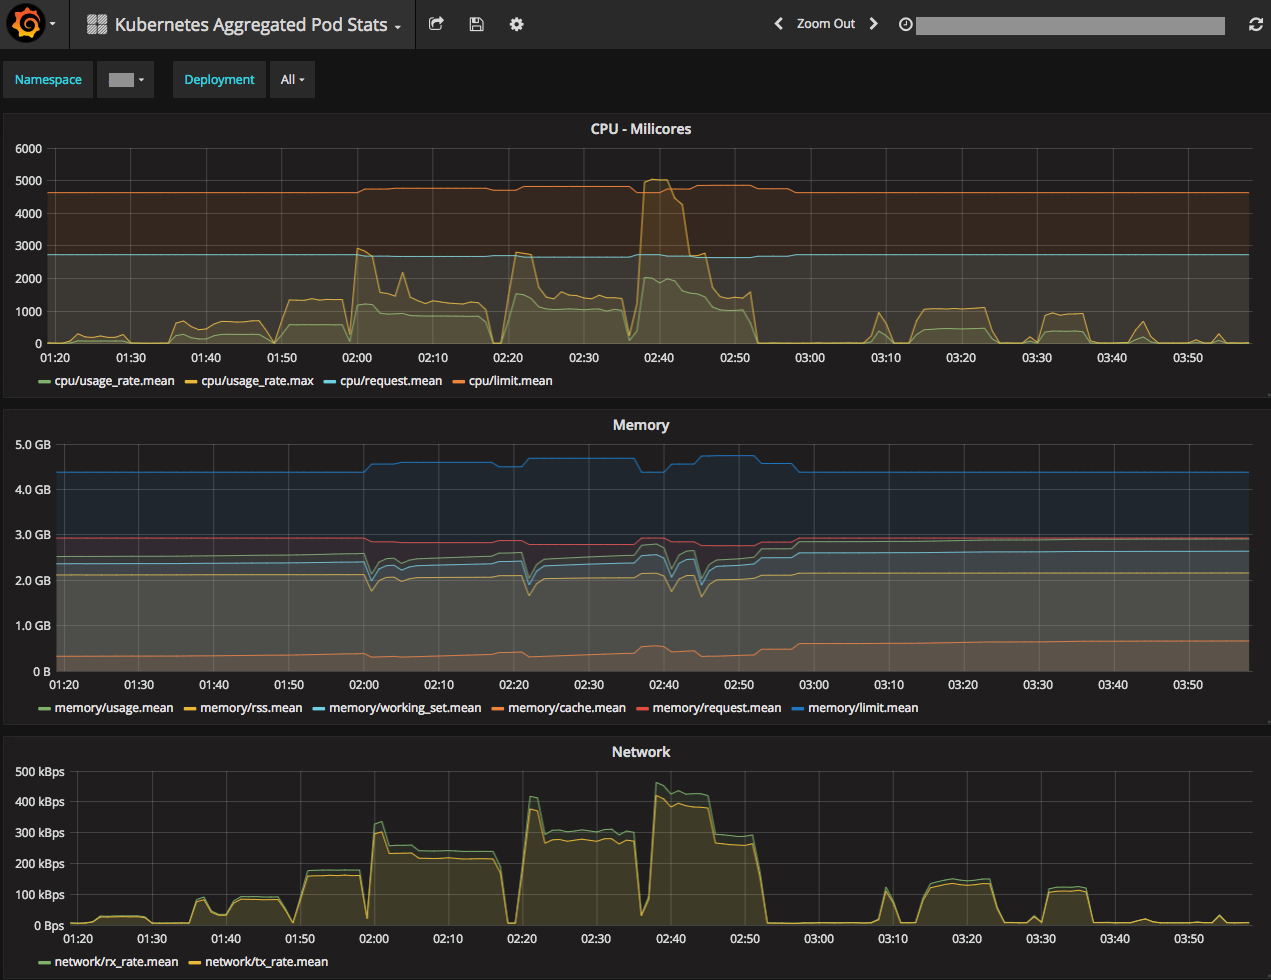
Task: Open dashboard settings gear icon
Action: 516,24
